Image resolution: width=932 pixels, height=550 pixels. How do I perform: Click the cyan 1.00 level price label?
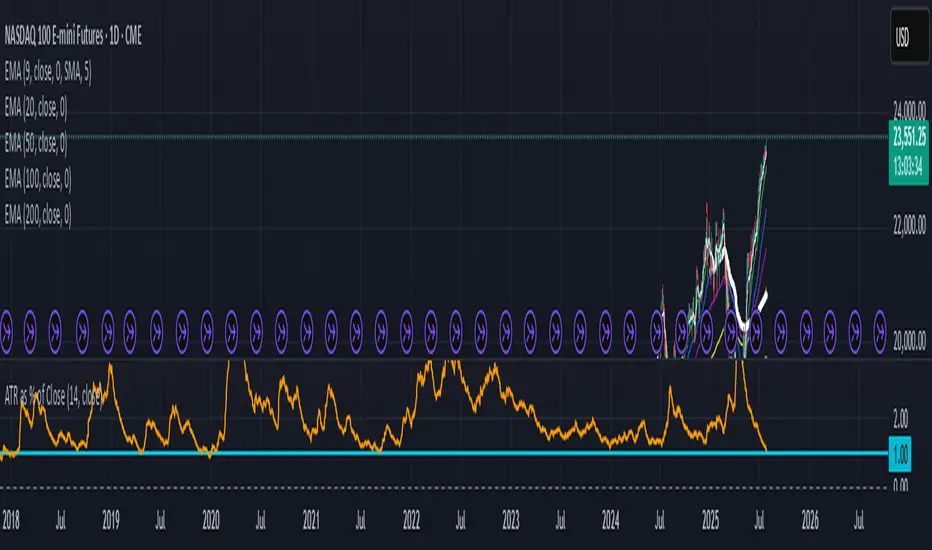coord(898,452)
